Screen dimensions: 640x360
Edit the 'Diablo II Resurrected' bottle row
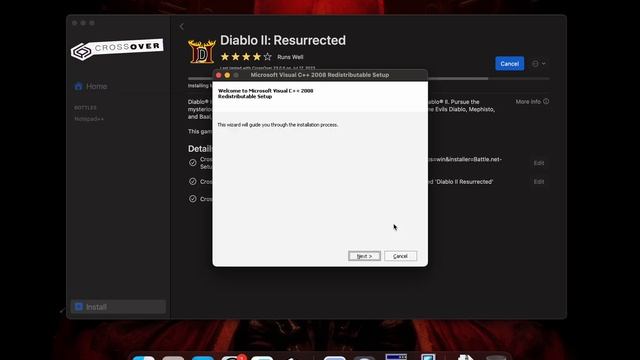(539, 182)
